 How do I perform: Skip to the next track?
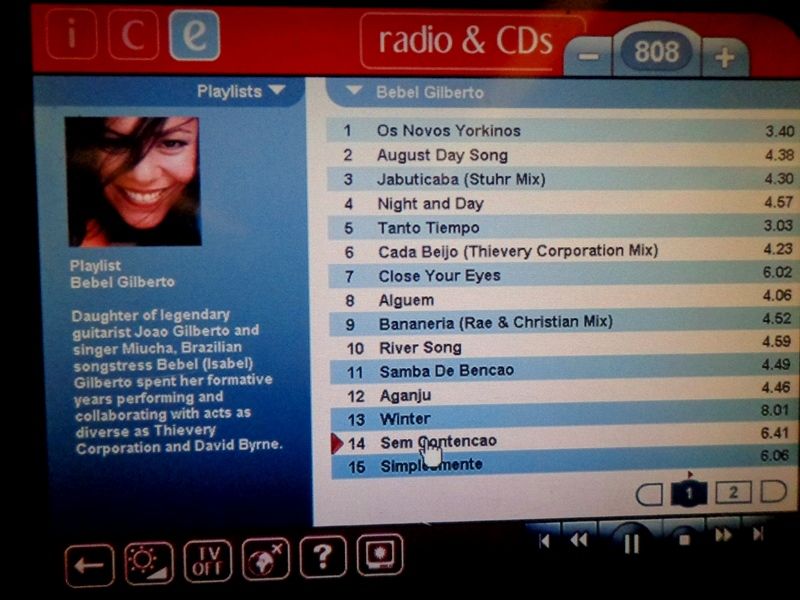pyautogui.click(x=758, y=534)
